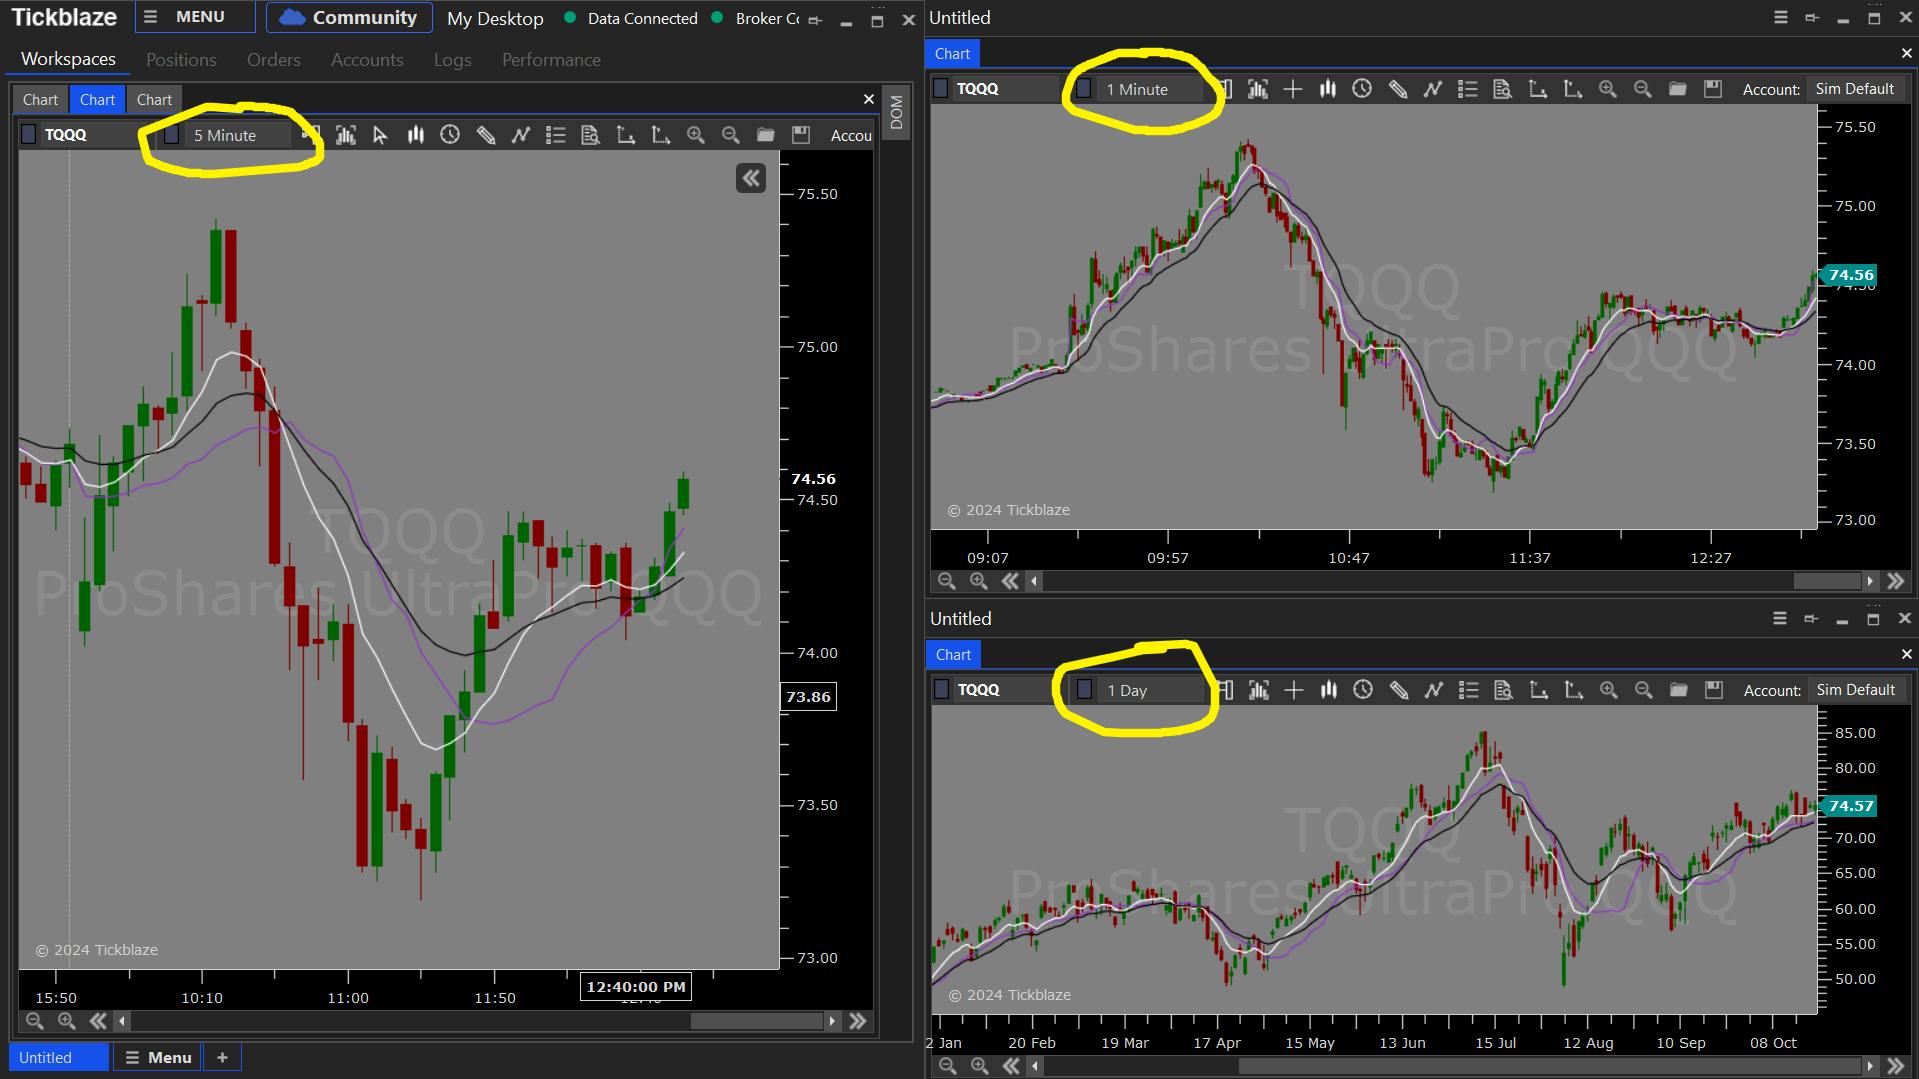
Task: Open the chart trader bars icon on 1 Minute chart
Action: 1258,89
